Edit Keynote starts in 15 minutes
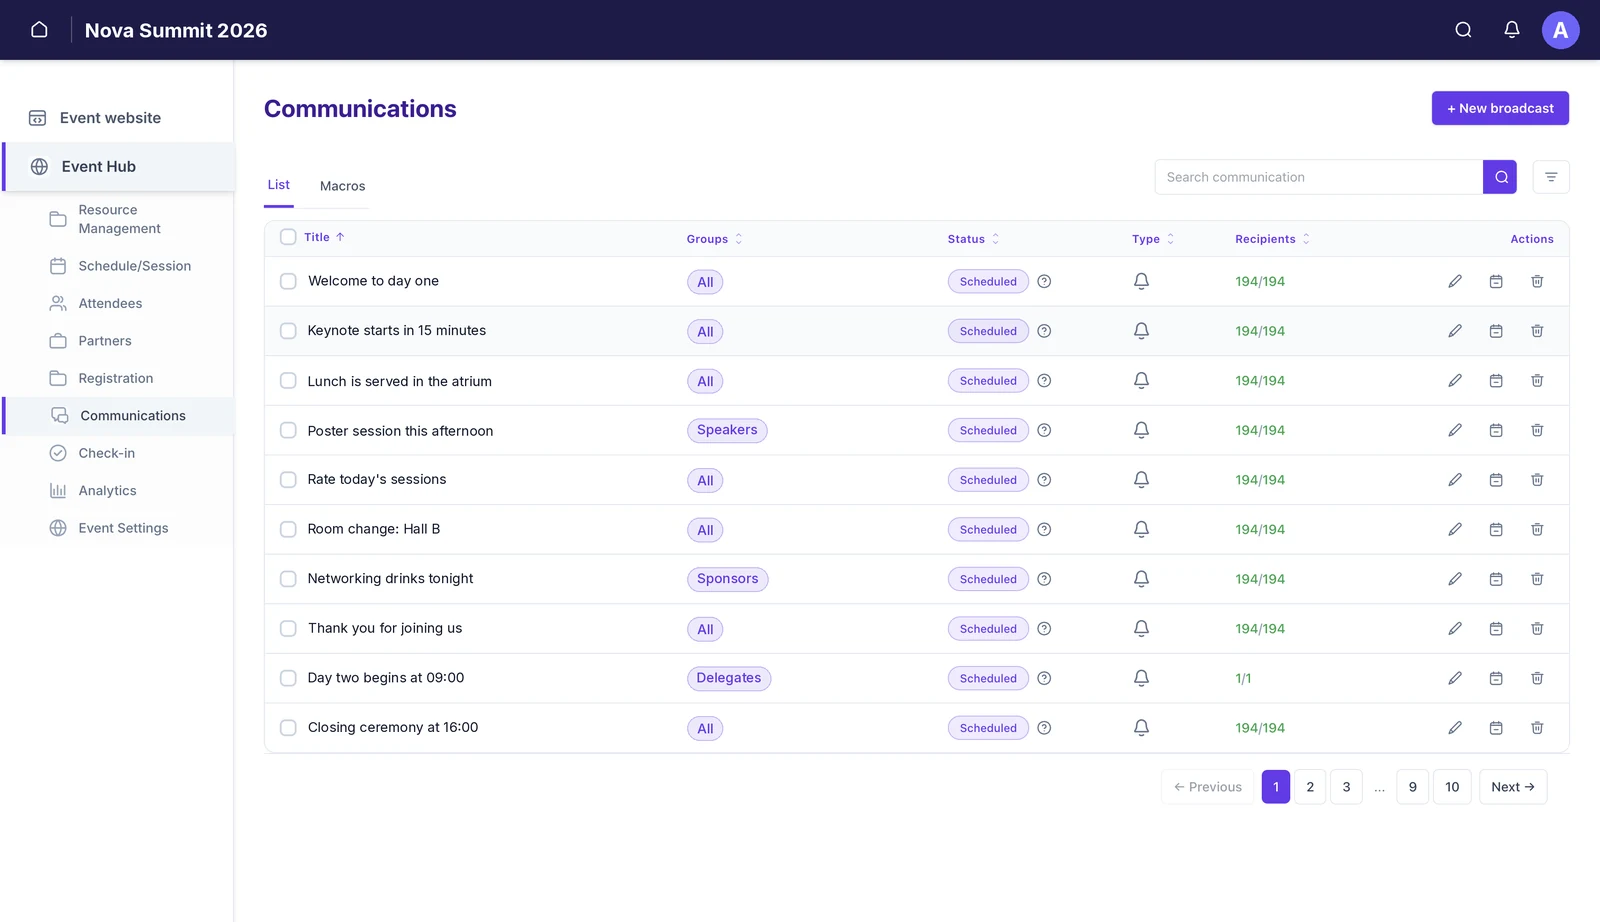 coord(1455,331)
